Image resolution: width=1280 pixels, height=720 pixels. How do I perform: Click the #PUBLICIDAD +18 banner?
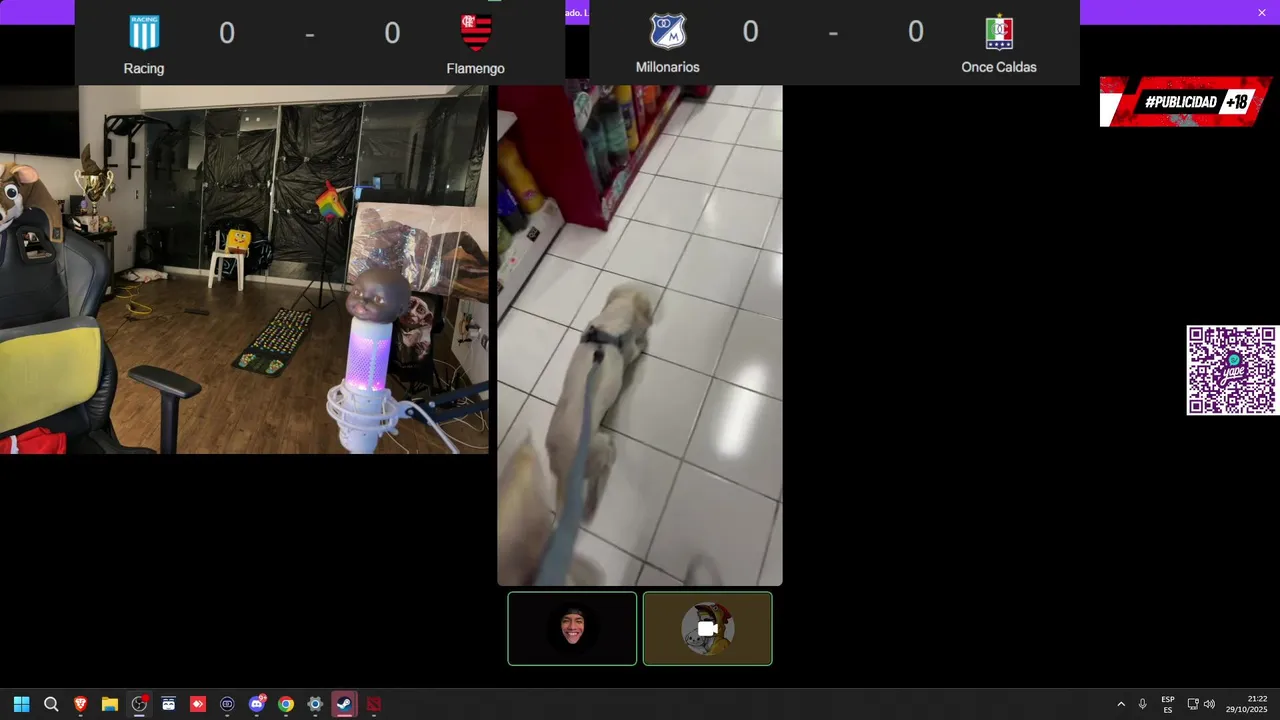click(1186, 102)
